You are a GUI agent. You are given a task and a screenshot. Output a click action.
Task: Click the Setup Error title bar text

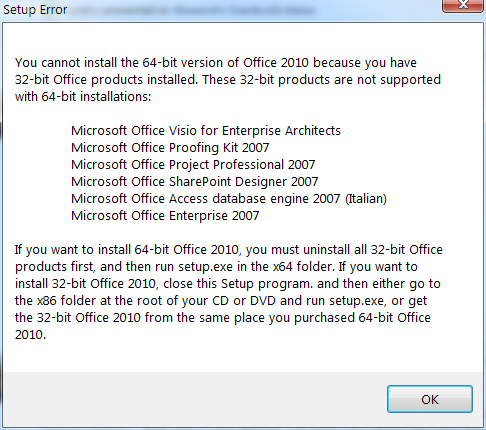click(35, 10)
